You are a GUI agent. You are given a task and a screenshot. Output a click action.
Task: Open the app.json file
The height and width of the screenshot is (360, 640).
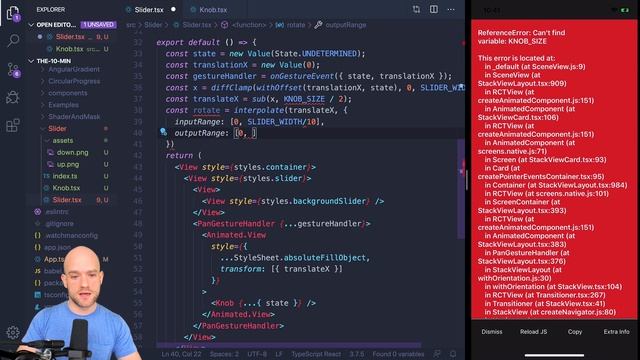pyautogui.click(x=57, y=247)
